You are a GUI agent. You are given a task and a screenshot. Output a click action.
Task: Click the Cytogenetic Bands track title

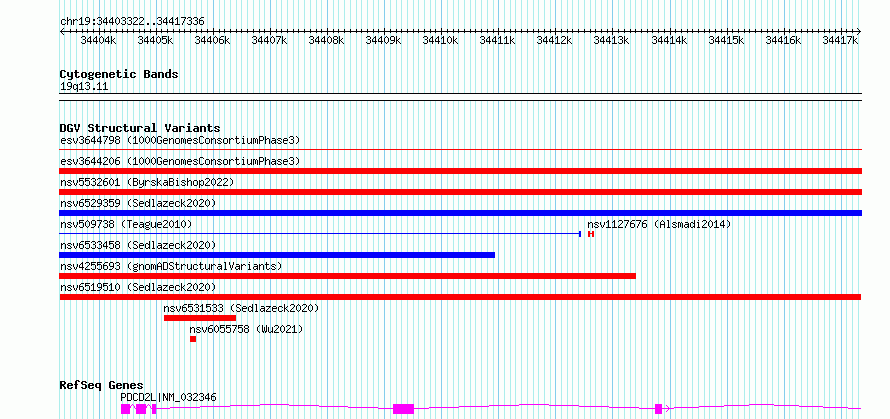pyautogui.click(x=119, y=74)
